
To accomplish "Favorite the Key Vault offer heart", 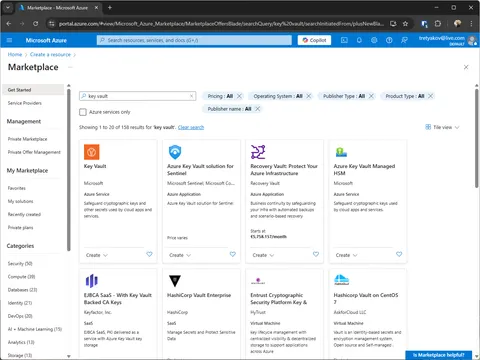I will [x=149, y=254].
